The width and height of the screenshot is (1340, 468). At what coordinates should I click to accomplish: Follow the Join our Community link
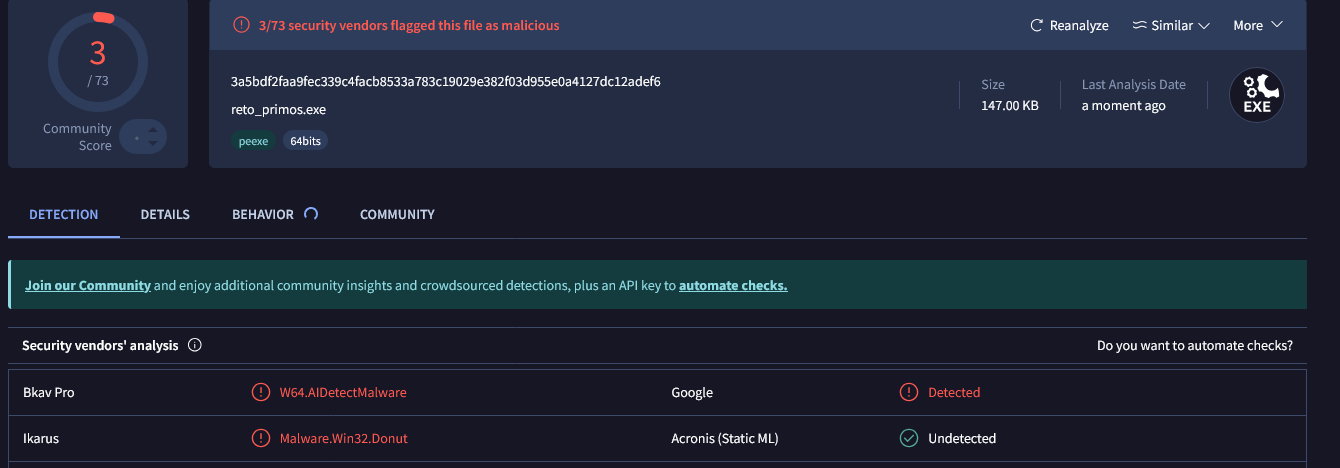click(88, 285)
